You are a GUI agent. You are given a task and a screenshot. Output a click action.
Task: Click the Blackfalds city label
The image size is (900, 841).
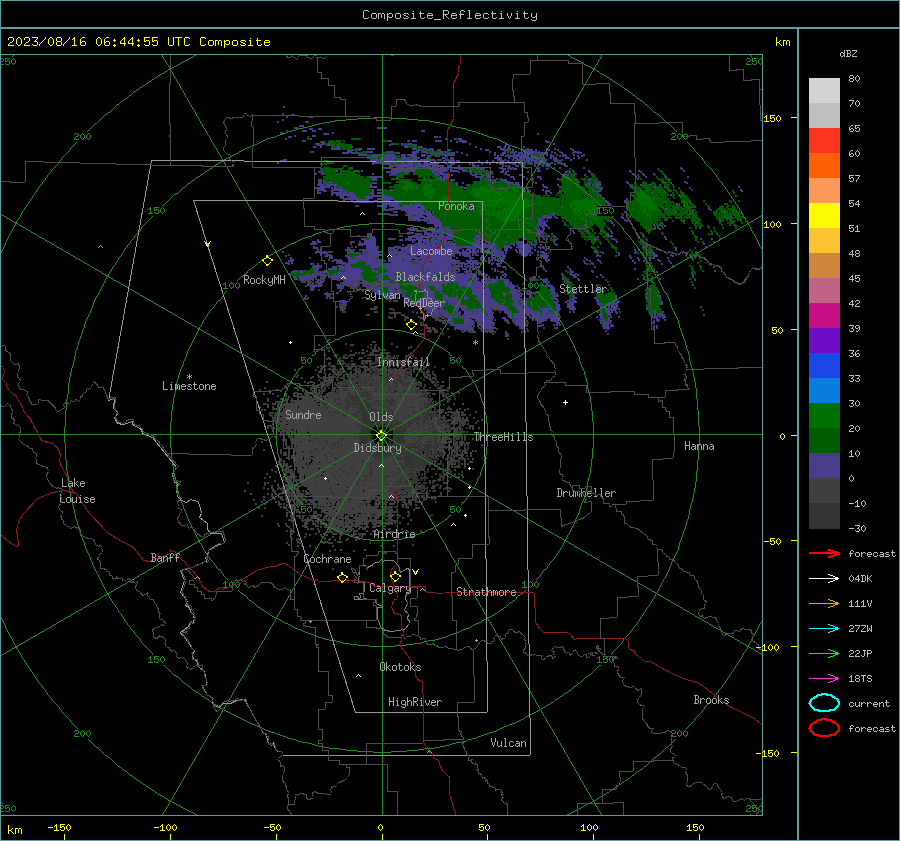click(425, 277)
